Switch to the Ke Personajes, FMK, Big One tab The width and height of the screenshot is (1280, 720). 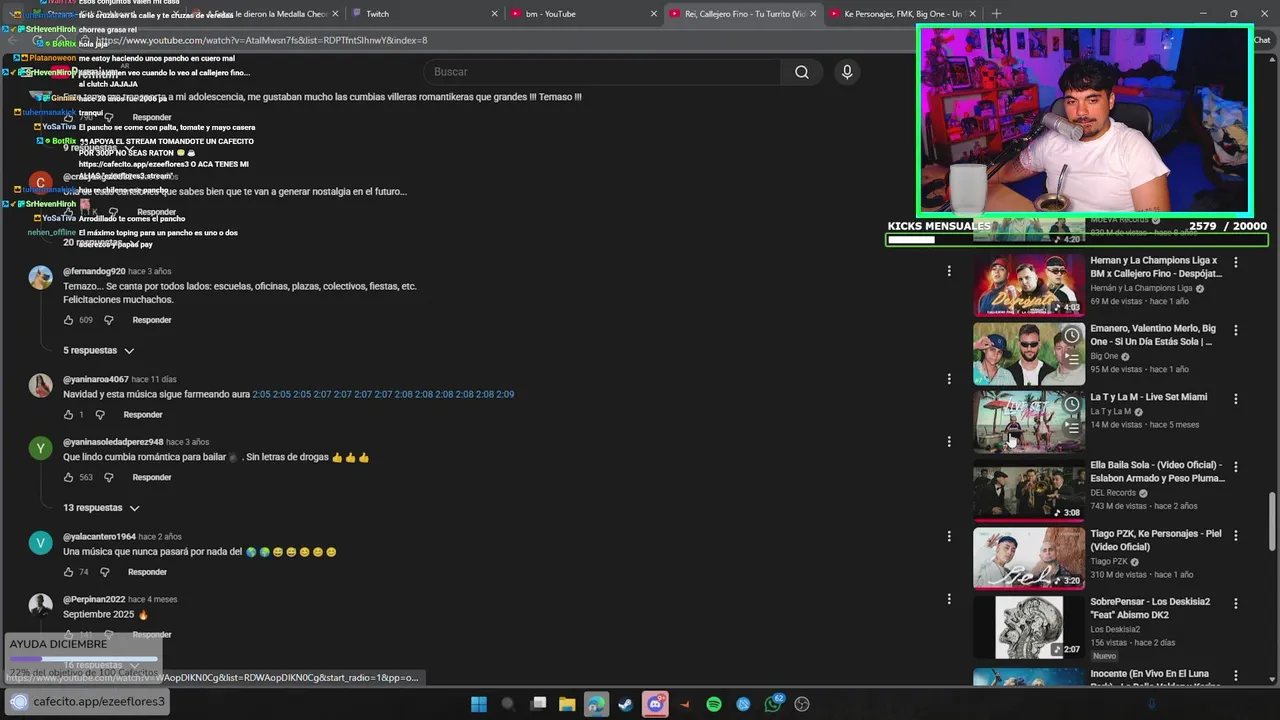[x=900, y=14]
